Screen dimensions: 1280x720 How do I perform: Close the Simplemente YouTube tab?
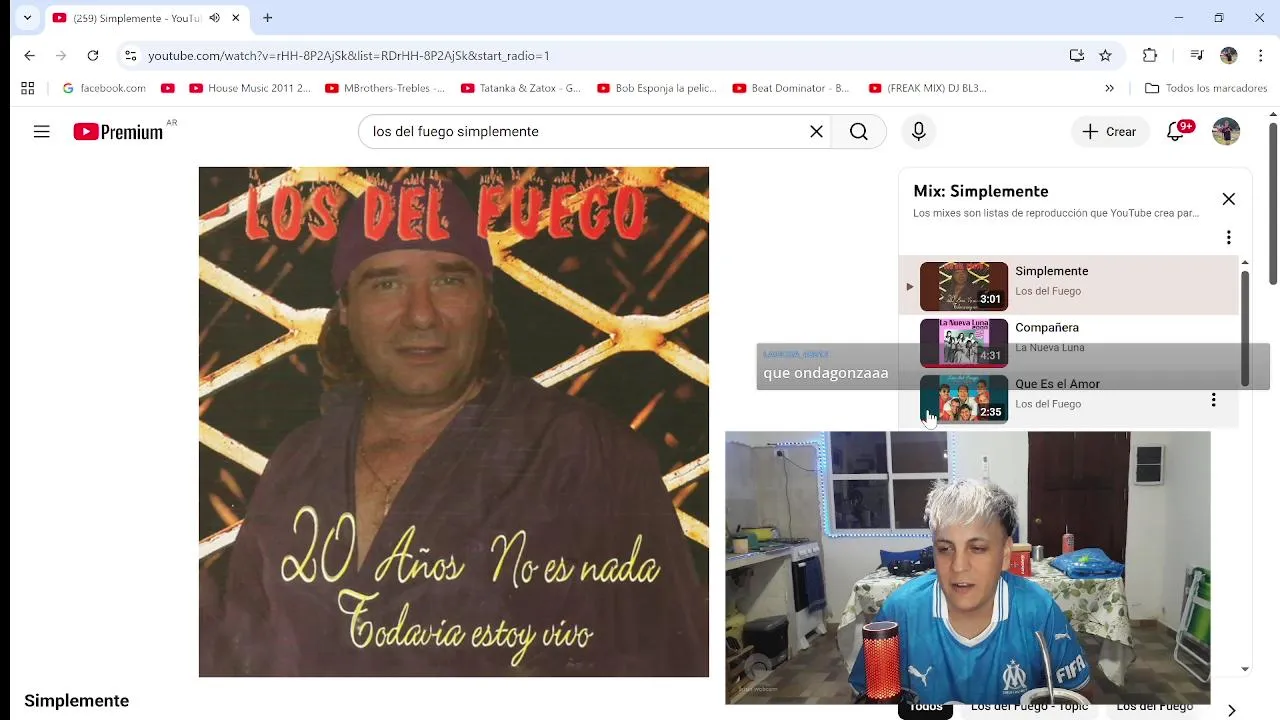(236, 18)
